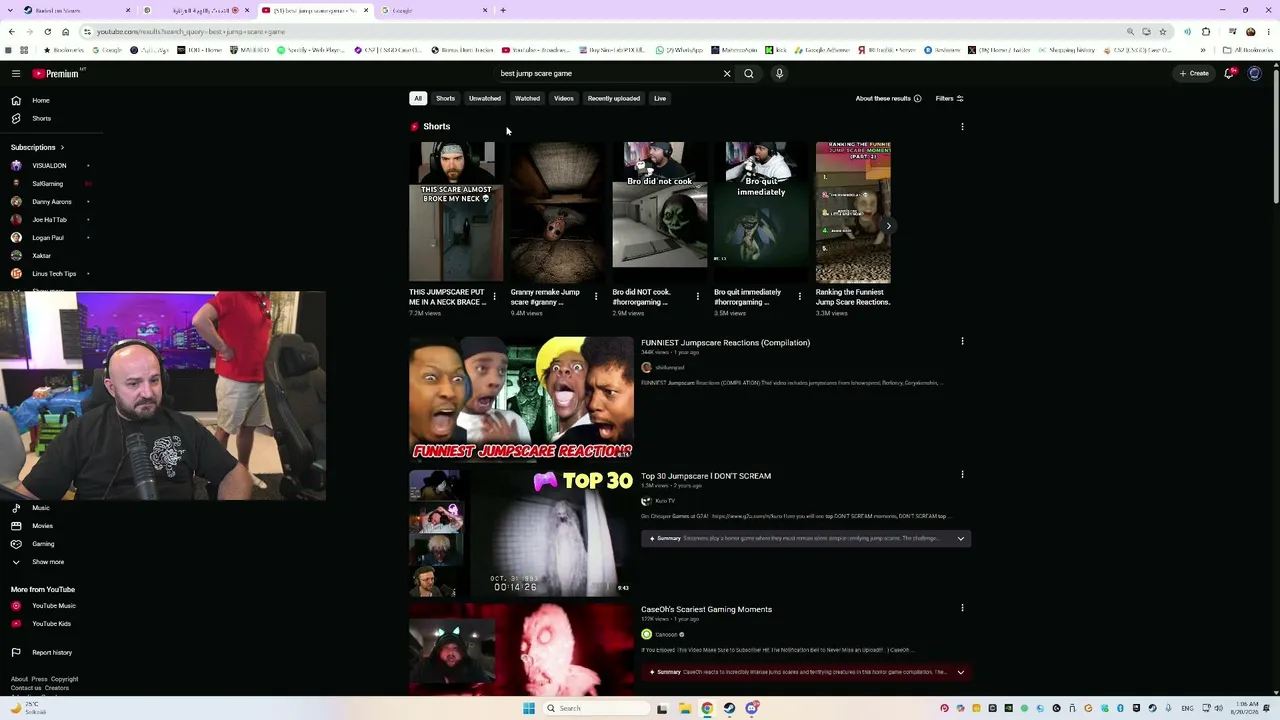Image resolution: width=1280 pixels, height=720 pixels.
Task: Open YouTube notifications bell
Action: pos(1229,73)
